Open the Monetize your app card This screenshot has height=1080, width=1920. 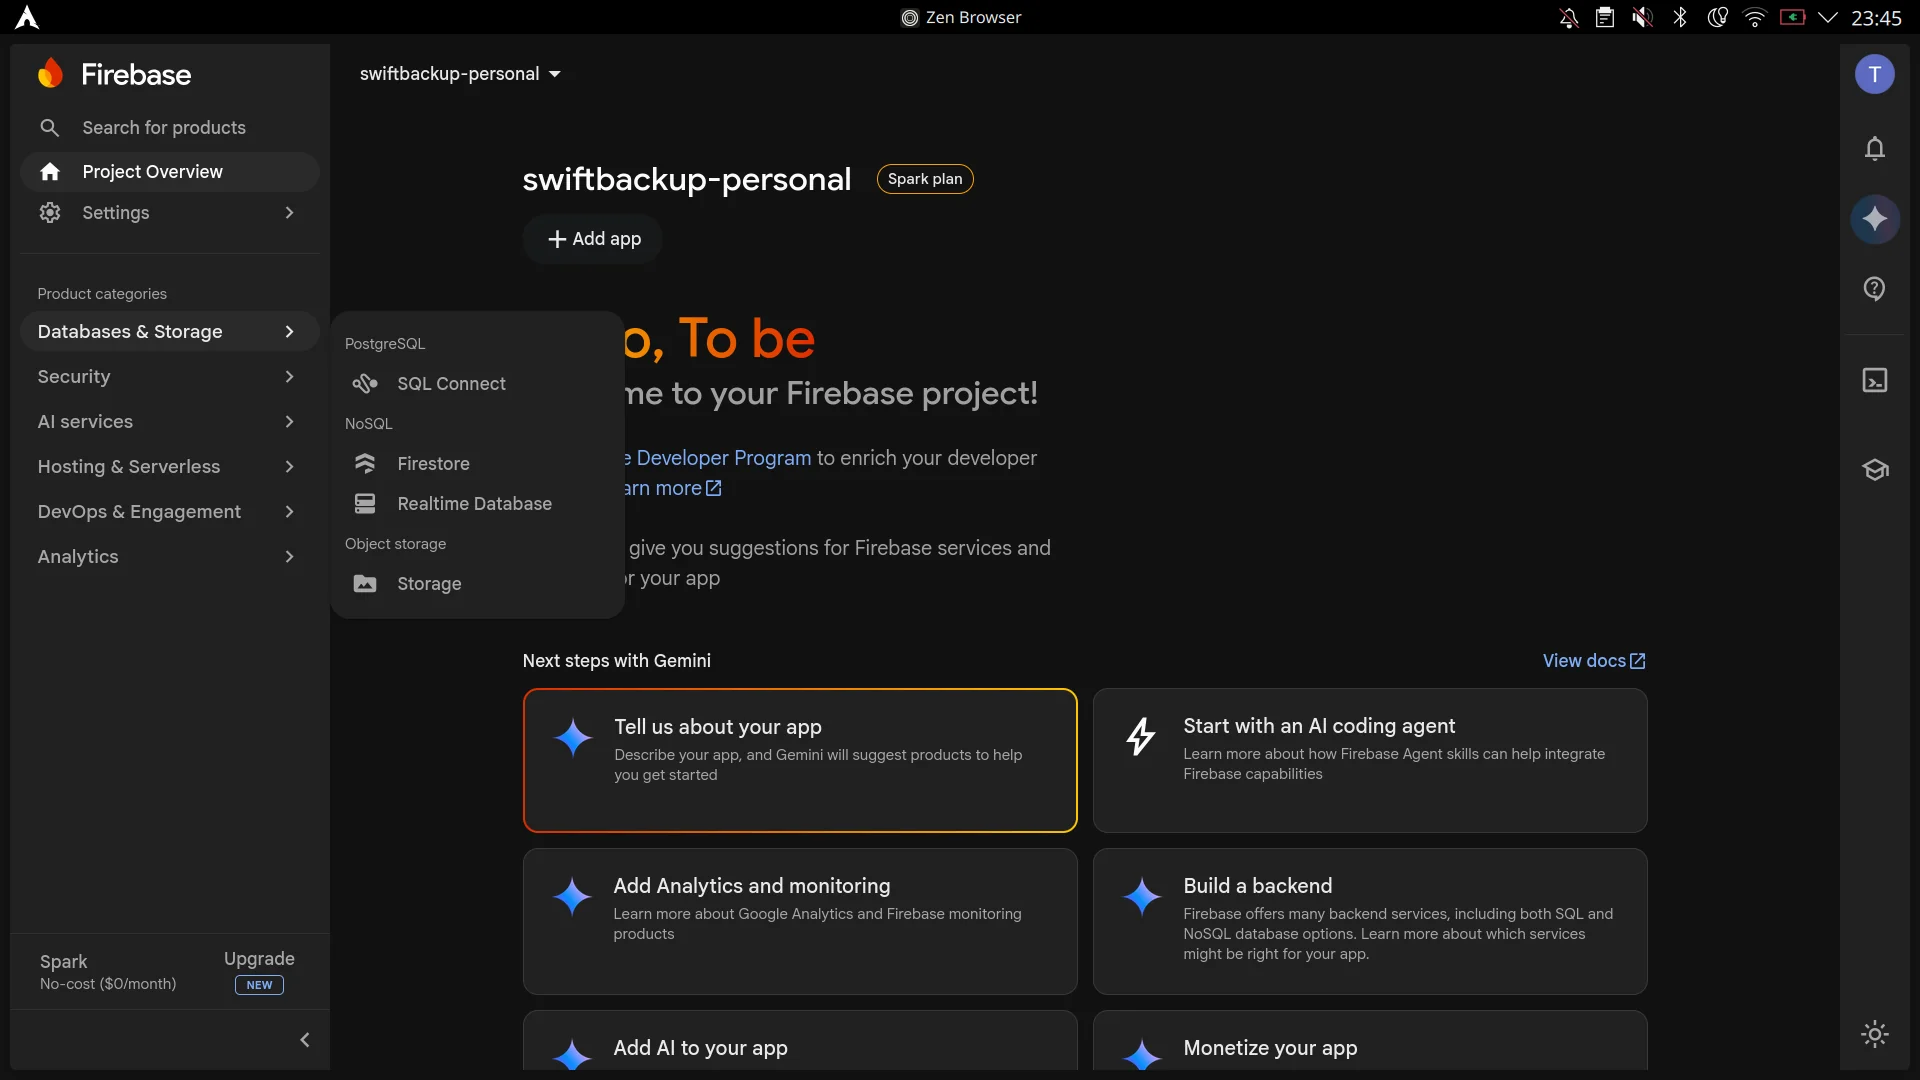1370,1040
